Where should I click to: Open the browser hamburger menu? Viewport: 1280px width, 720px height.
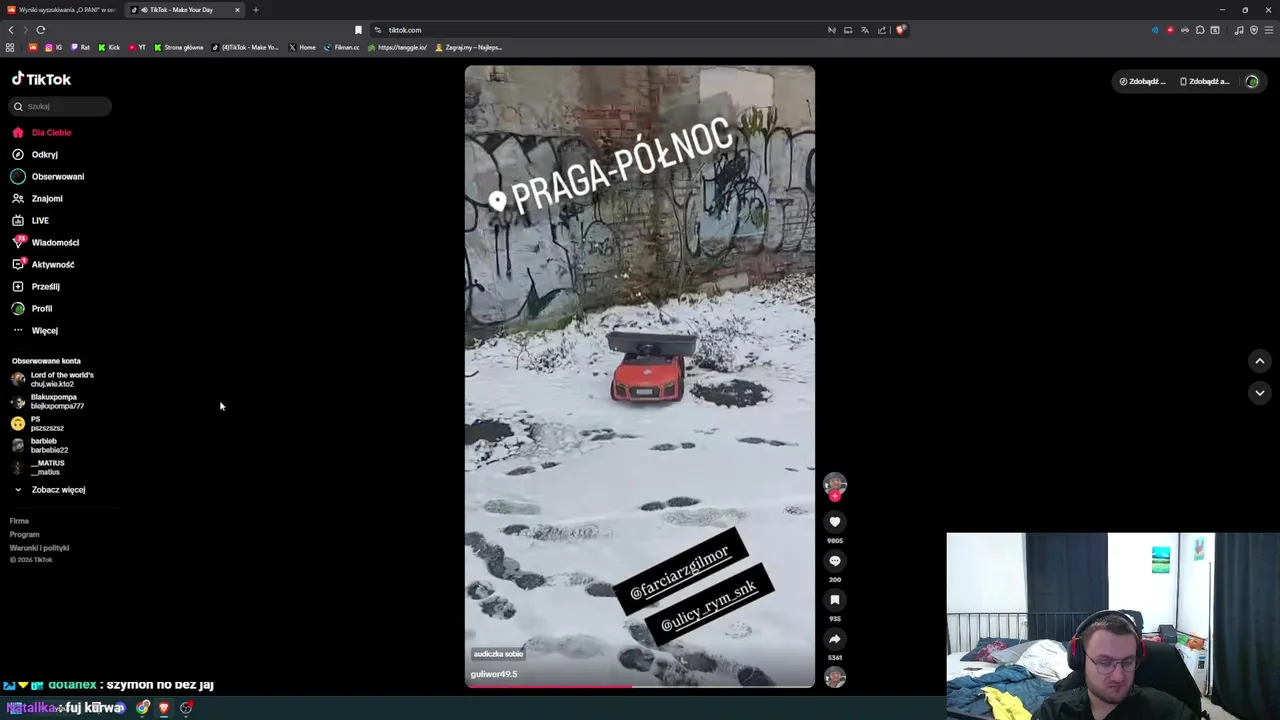(x=1269, y=30)
